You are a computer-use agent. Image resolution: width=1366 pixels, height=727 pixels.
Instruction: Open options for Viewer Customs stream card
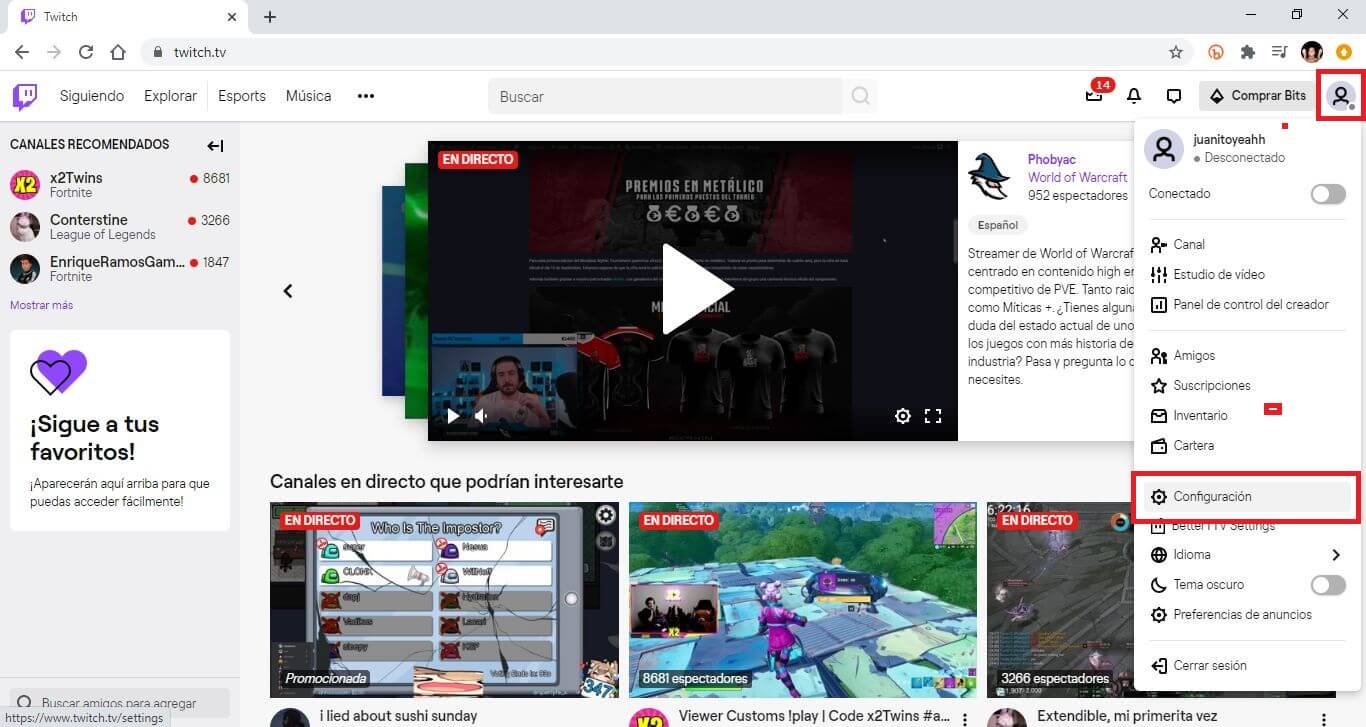964,719
